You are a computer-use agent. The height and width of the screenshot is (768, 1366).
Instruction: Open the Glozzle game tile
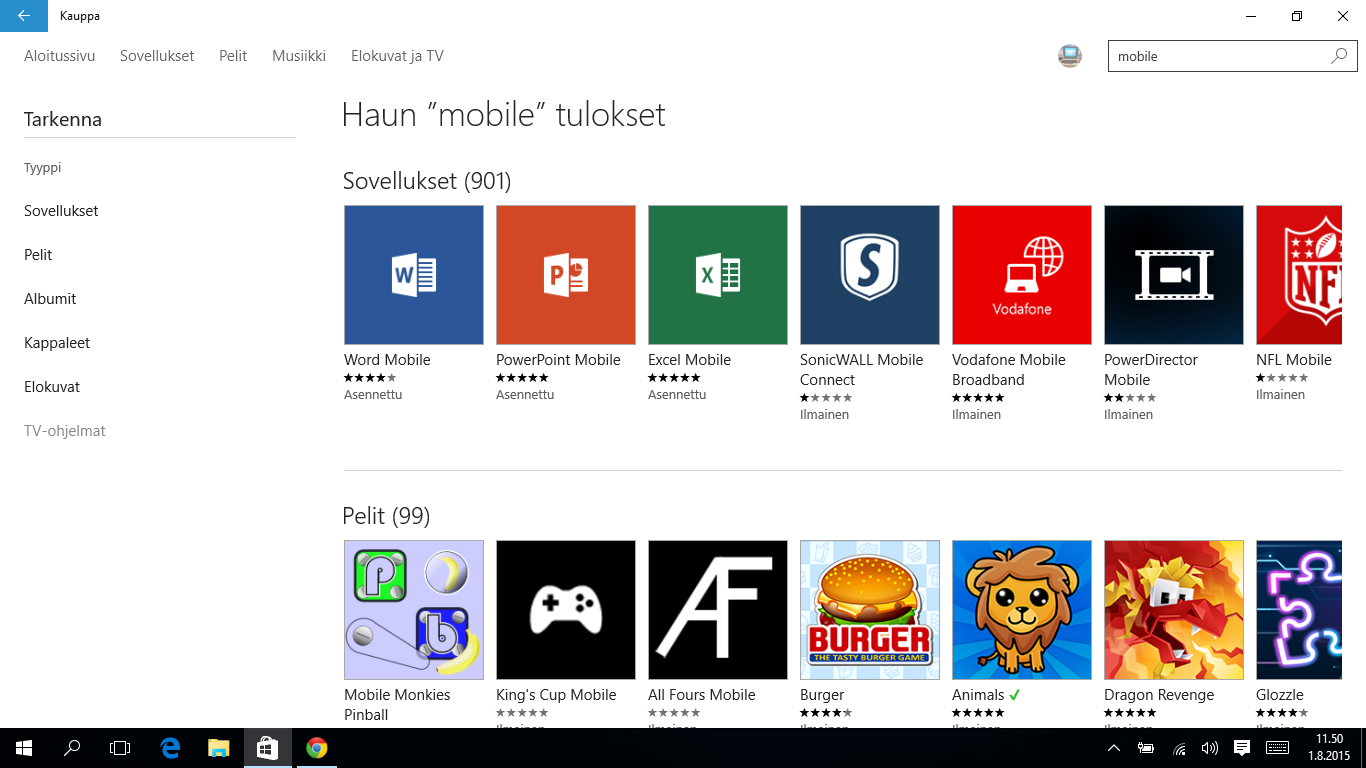tap(1299, 610)
